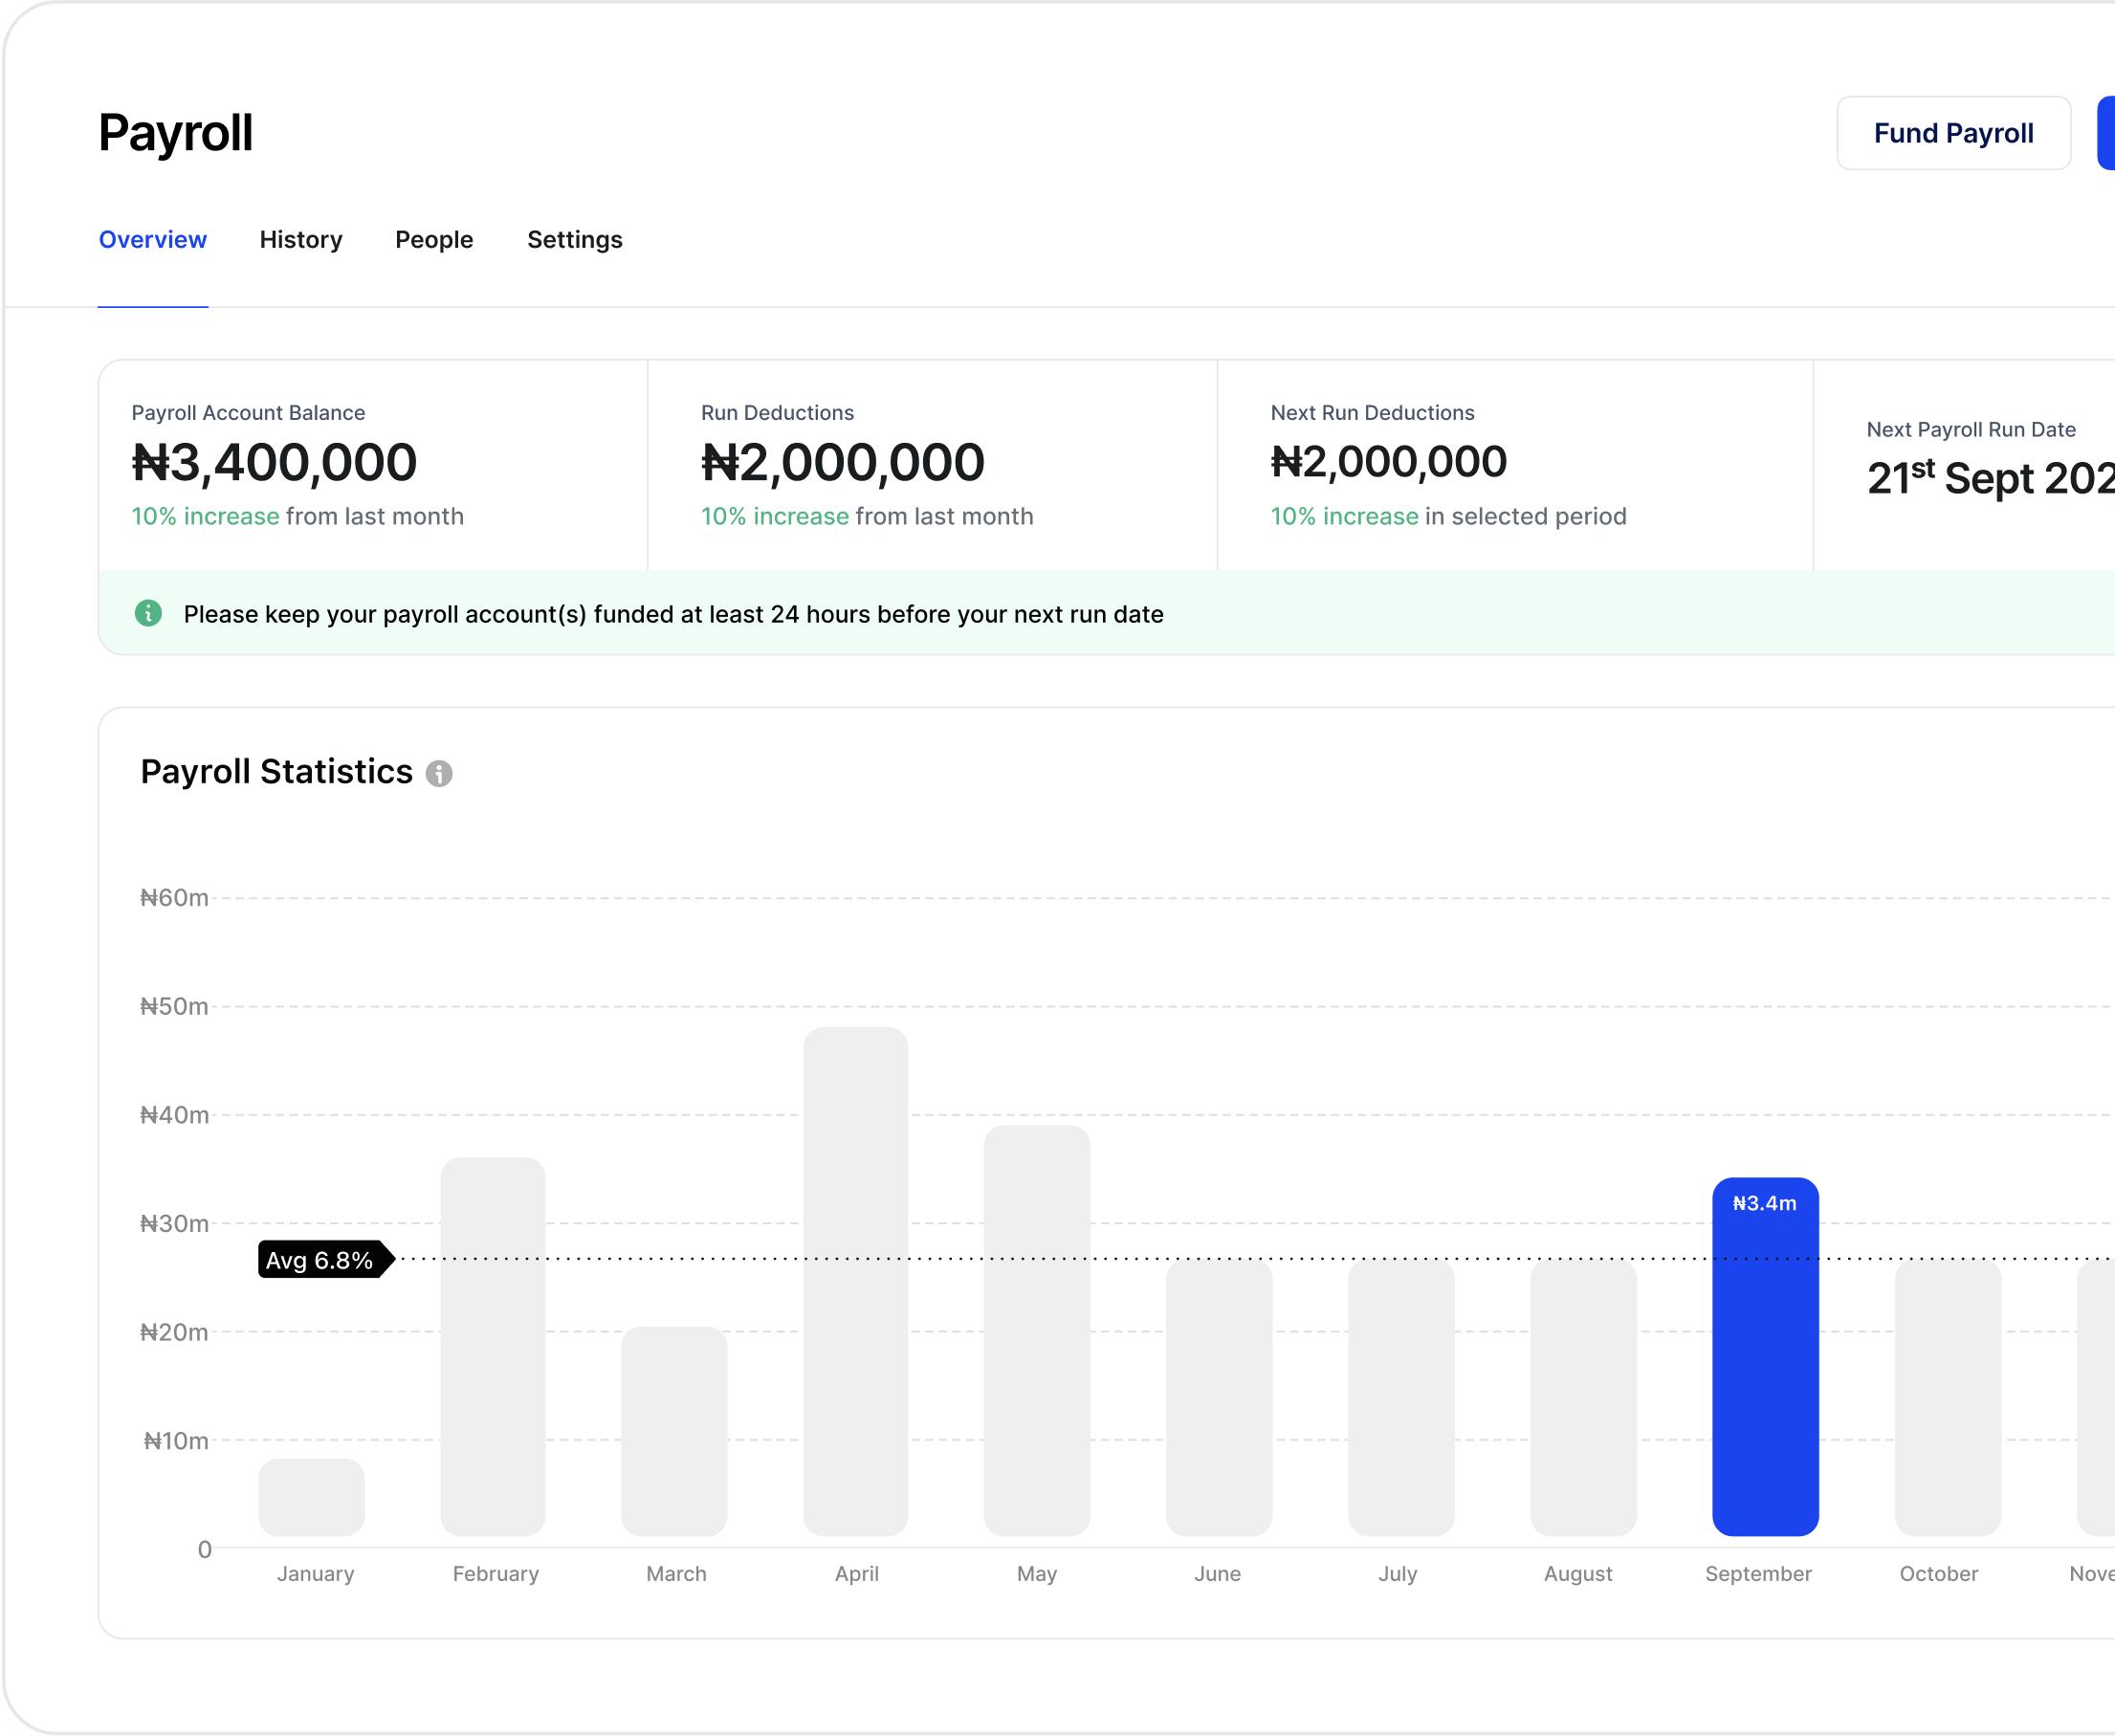This screenshot has width=2115, height=1736.
Task: Click the Avg 6.8% marker label
Action: 326,1260
